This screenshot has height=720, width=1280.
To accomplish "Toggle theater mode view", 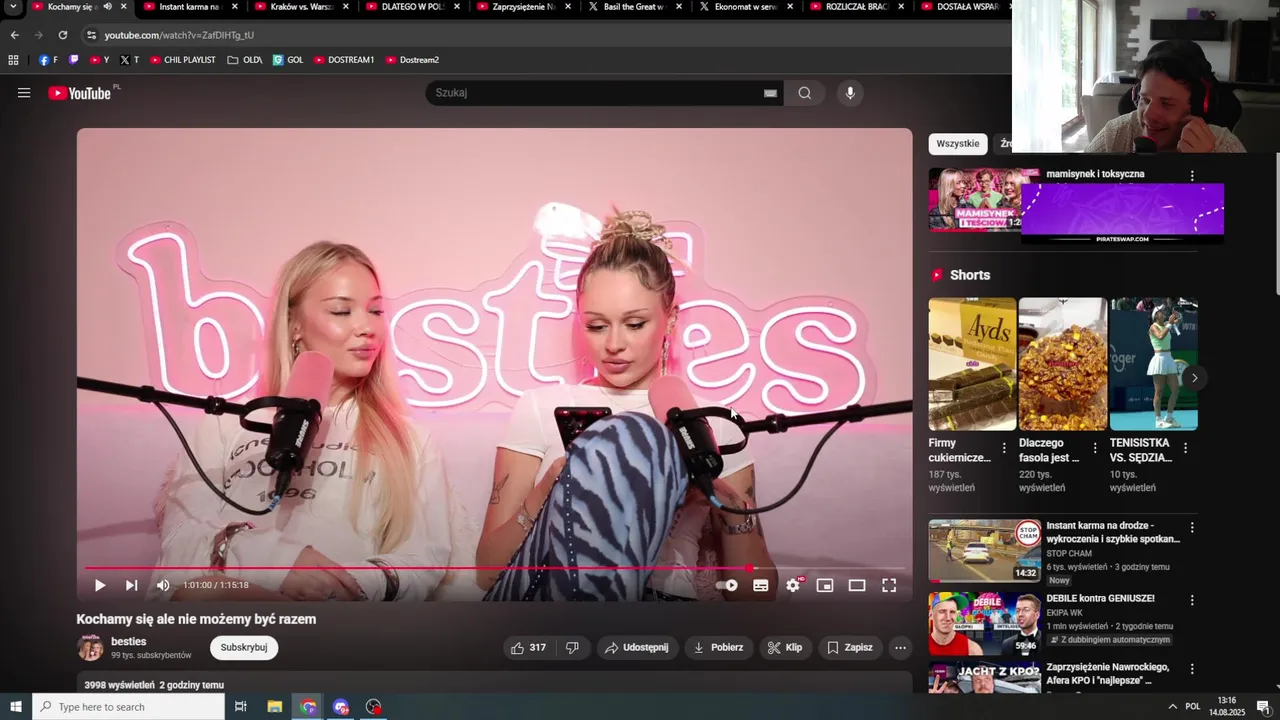I will (857, 585).
